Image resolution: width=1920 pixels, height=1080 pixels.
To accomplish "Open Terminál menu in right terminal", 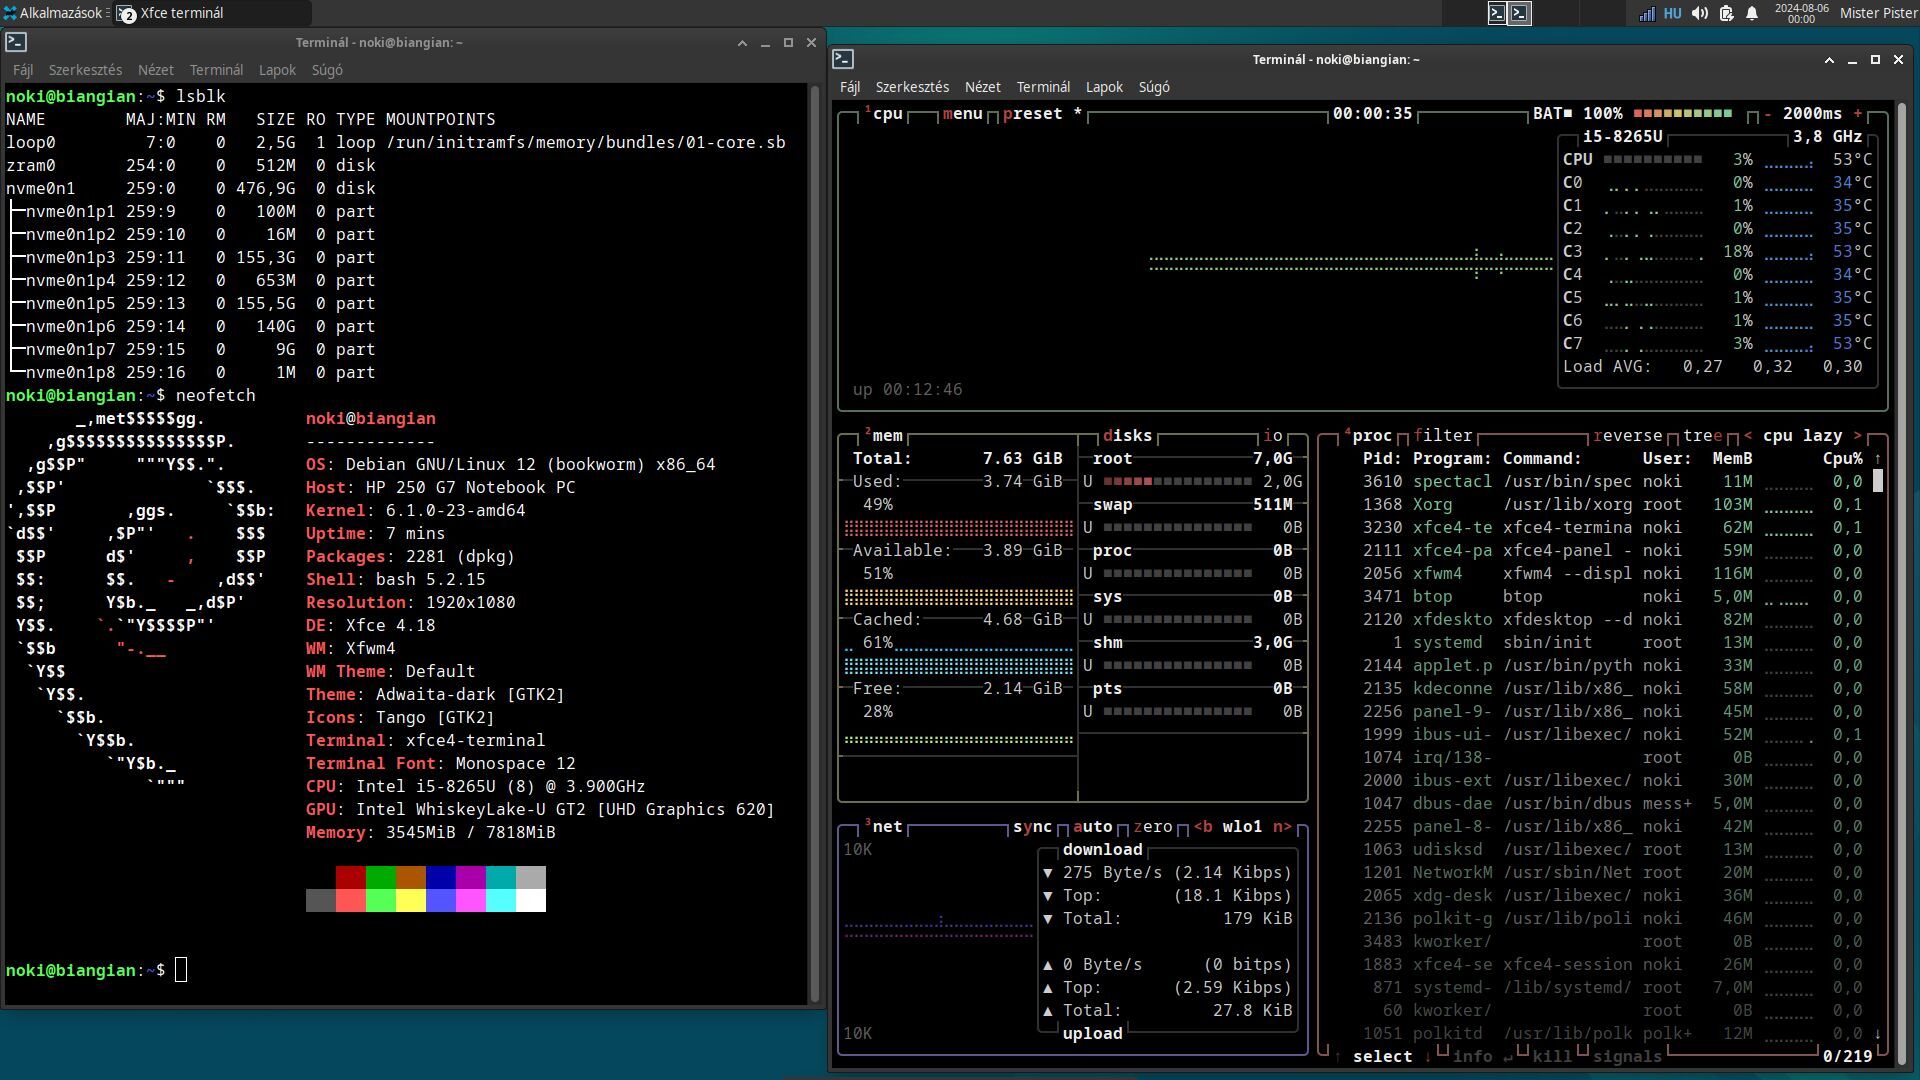I will click(1043, 87).
